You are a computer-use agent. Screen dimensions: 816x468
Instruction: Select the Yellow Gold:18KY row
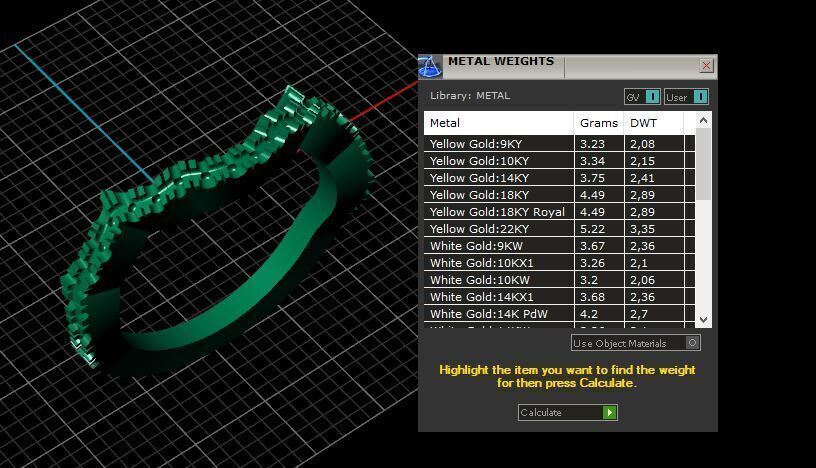click(x=559, y=195)
